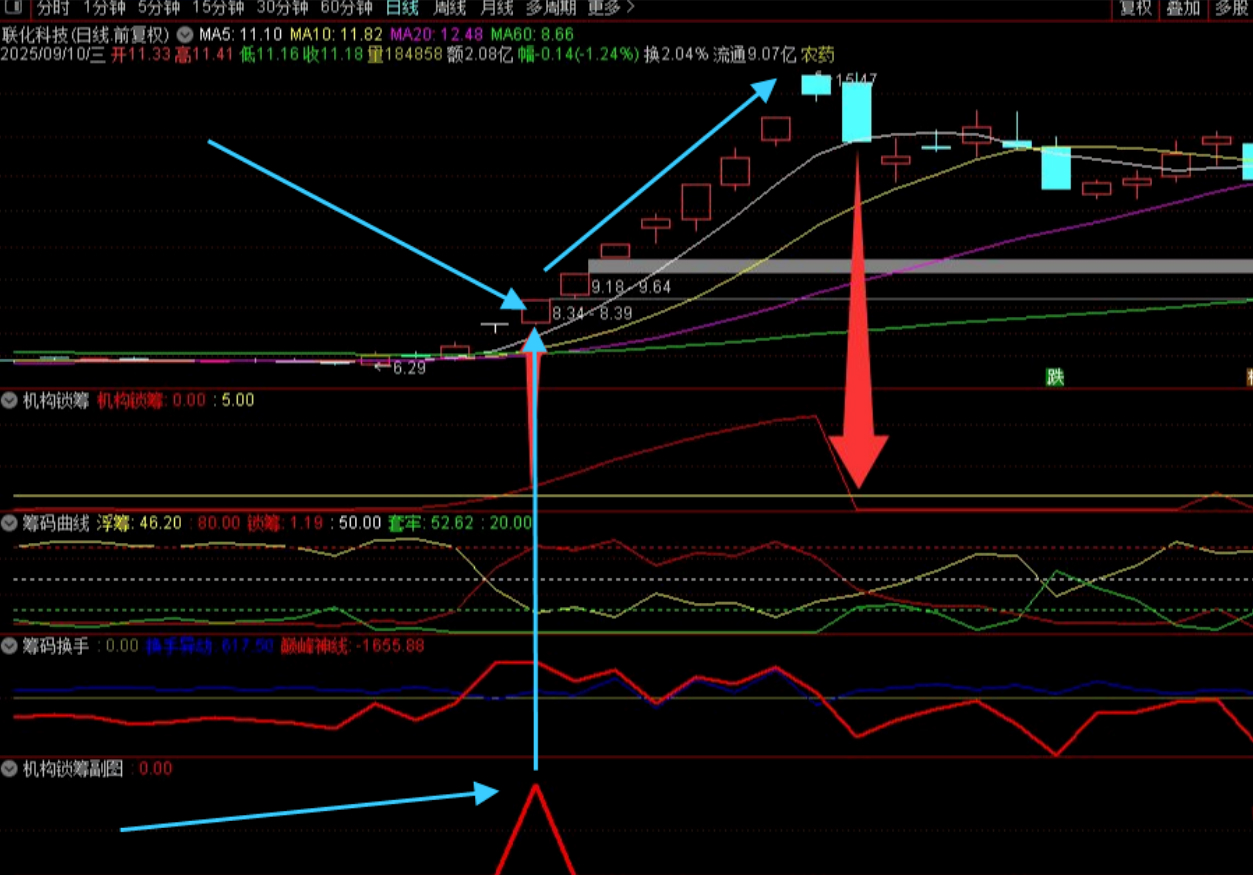Switch to the 分时 tab
1253x875 pixels.
54,9
